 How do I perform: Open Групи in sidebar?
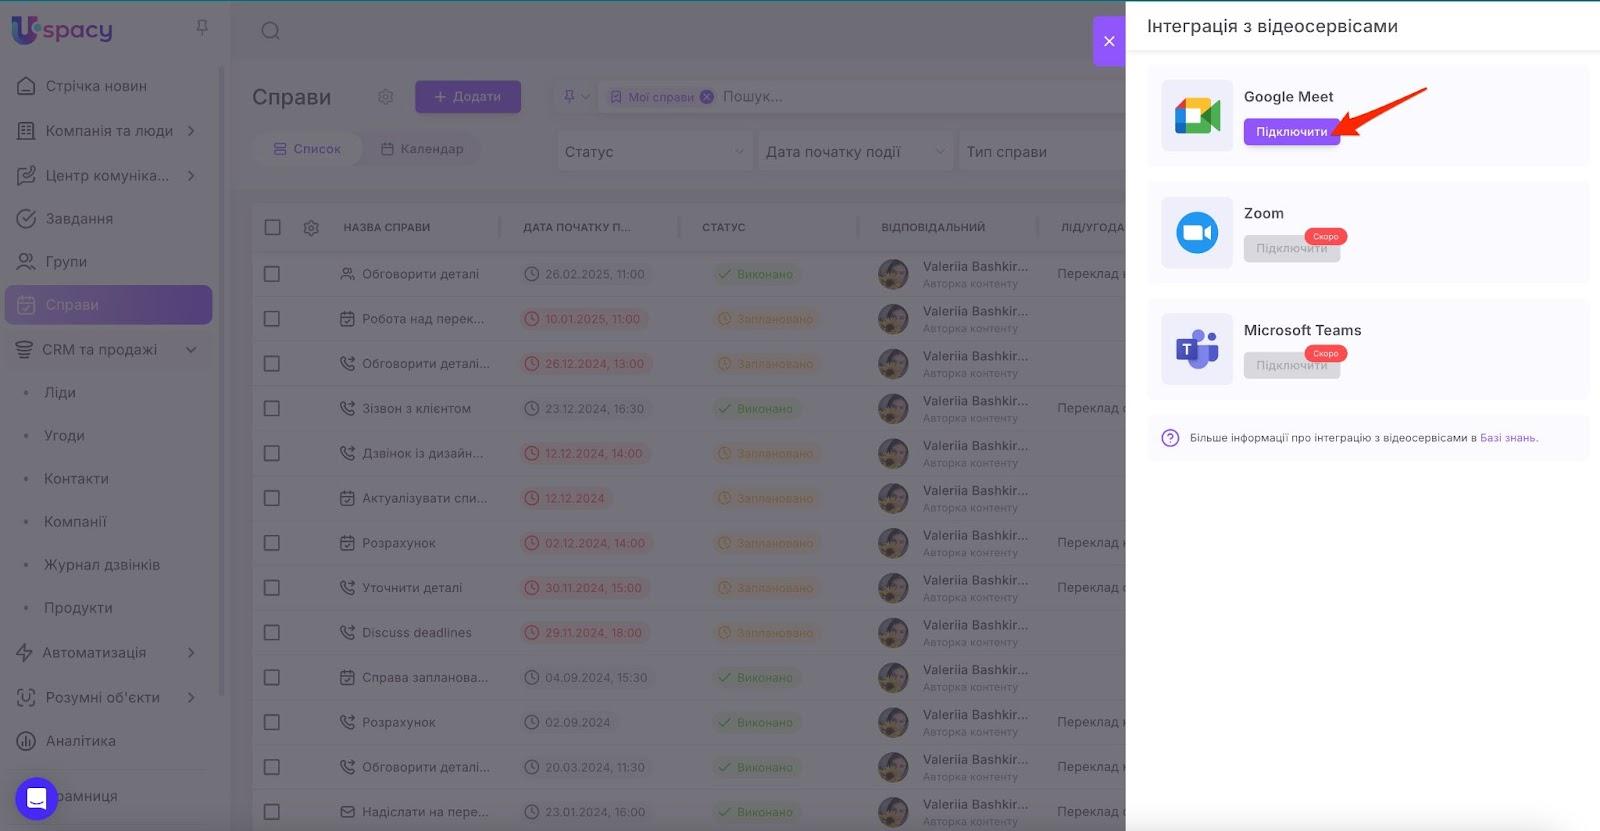tap(66, 262)
